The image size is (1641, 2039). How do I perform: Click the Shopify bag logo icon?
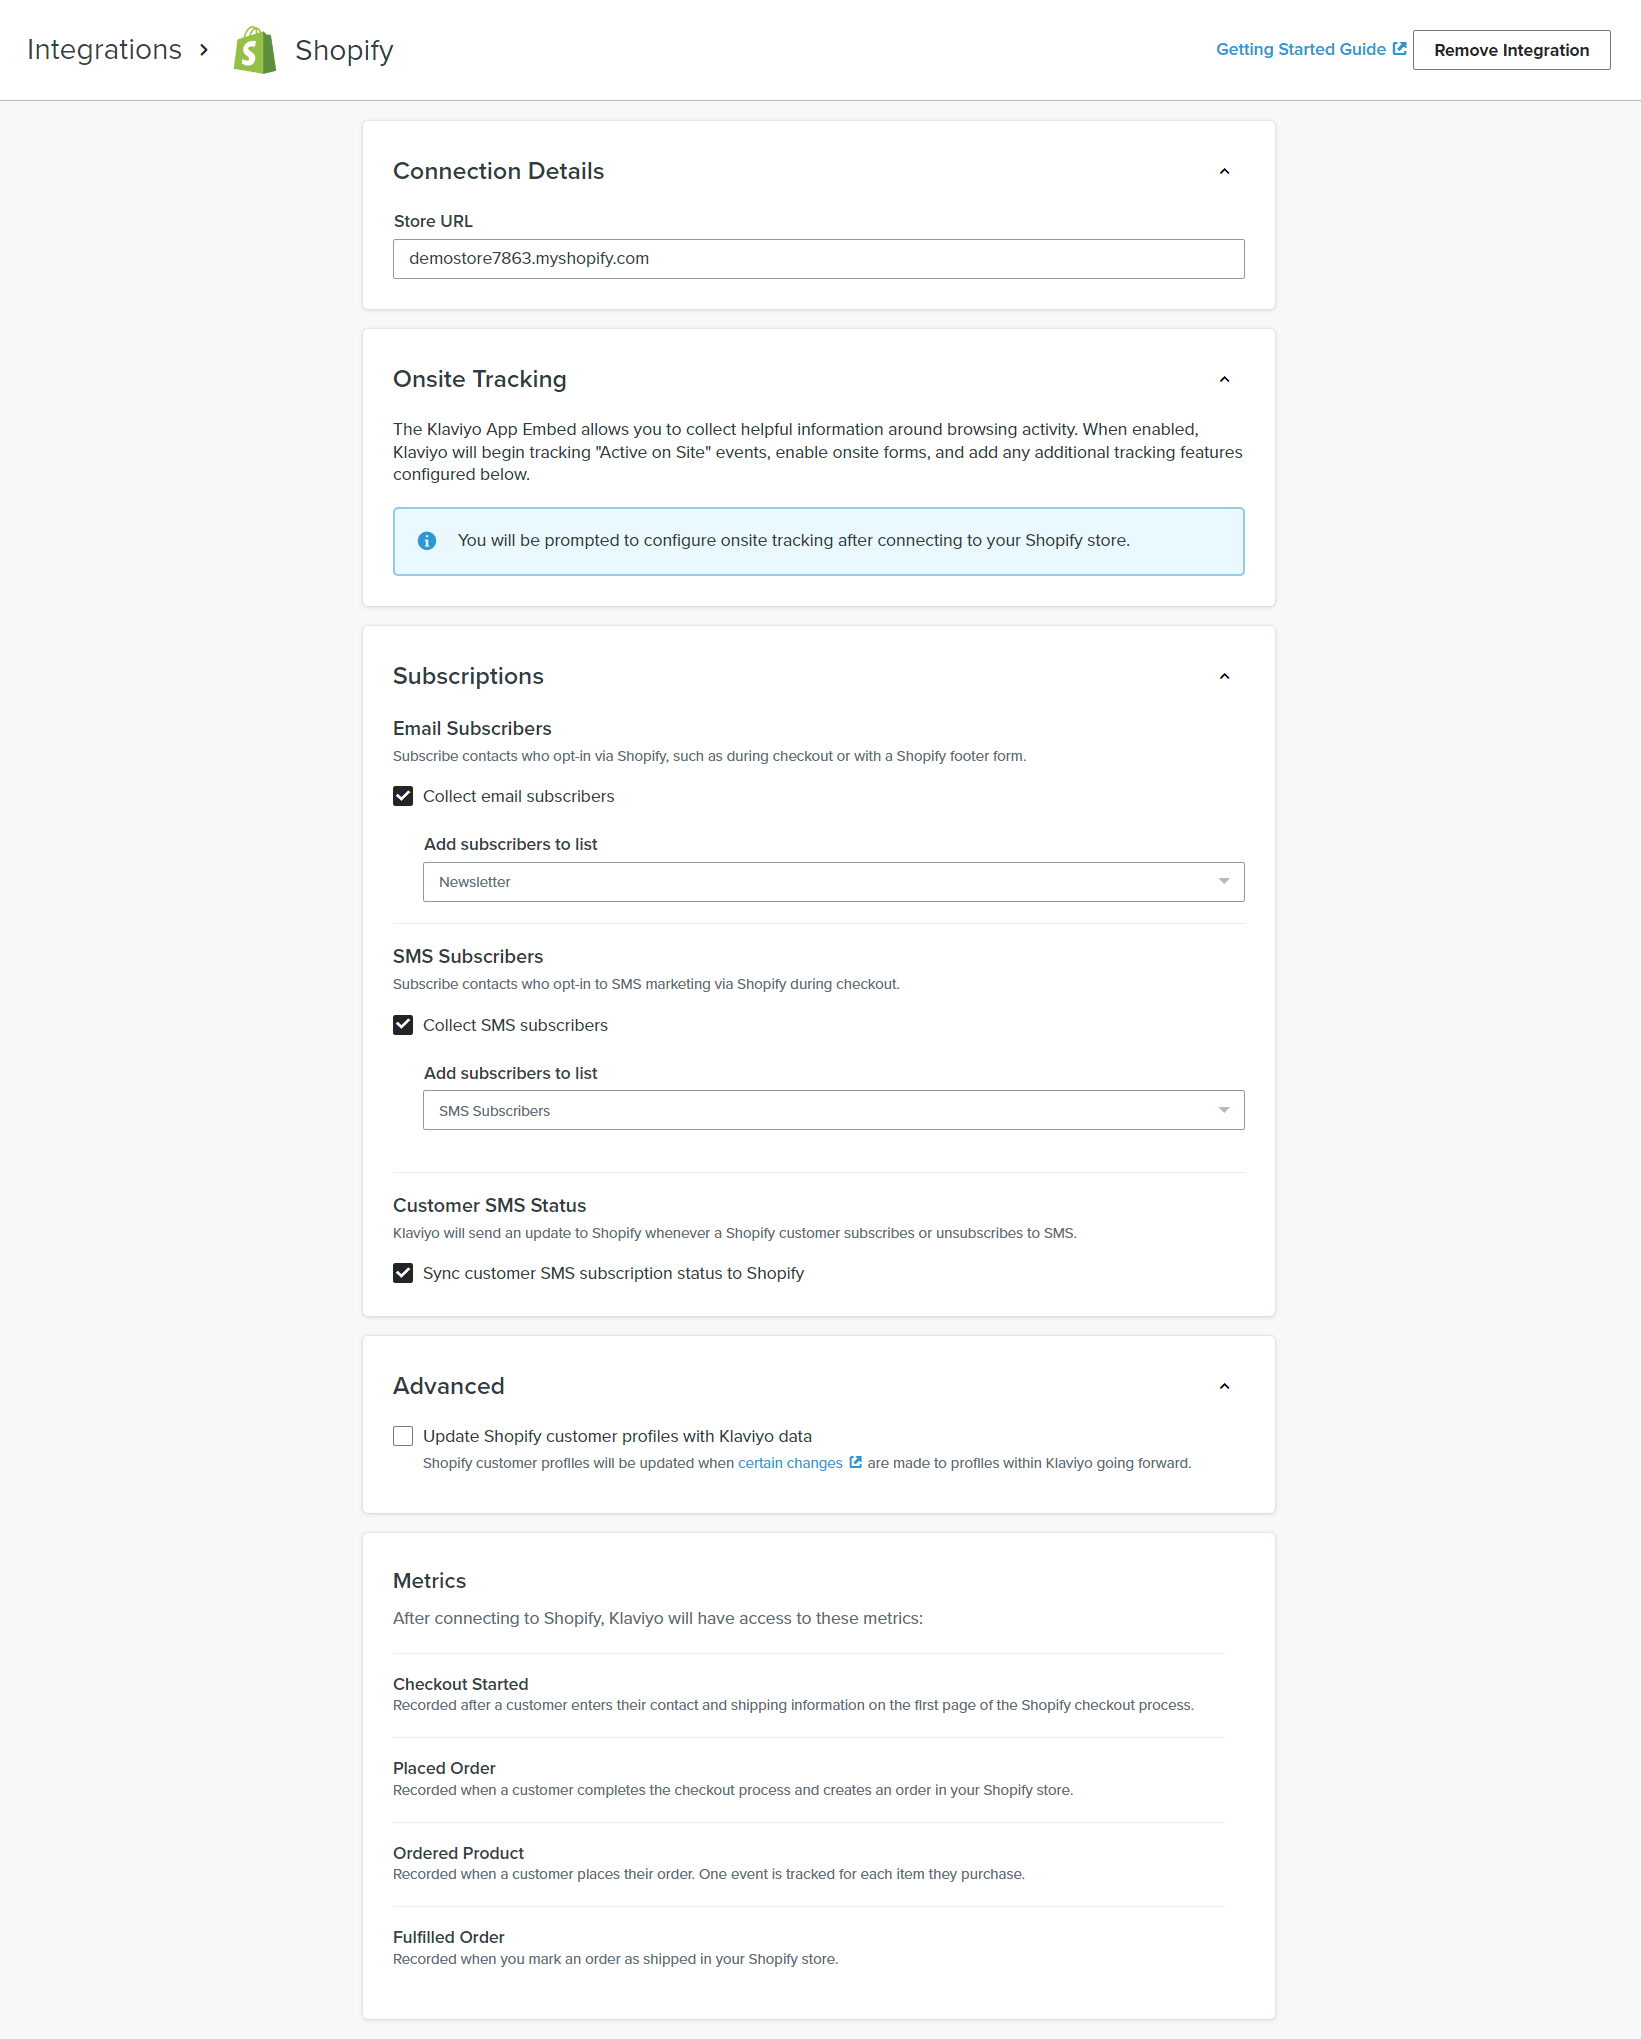[x=254, y=50]
